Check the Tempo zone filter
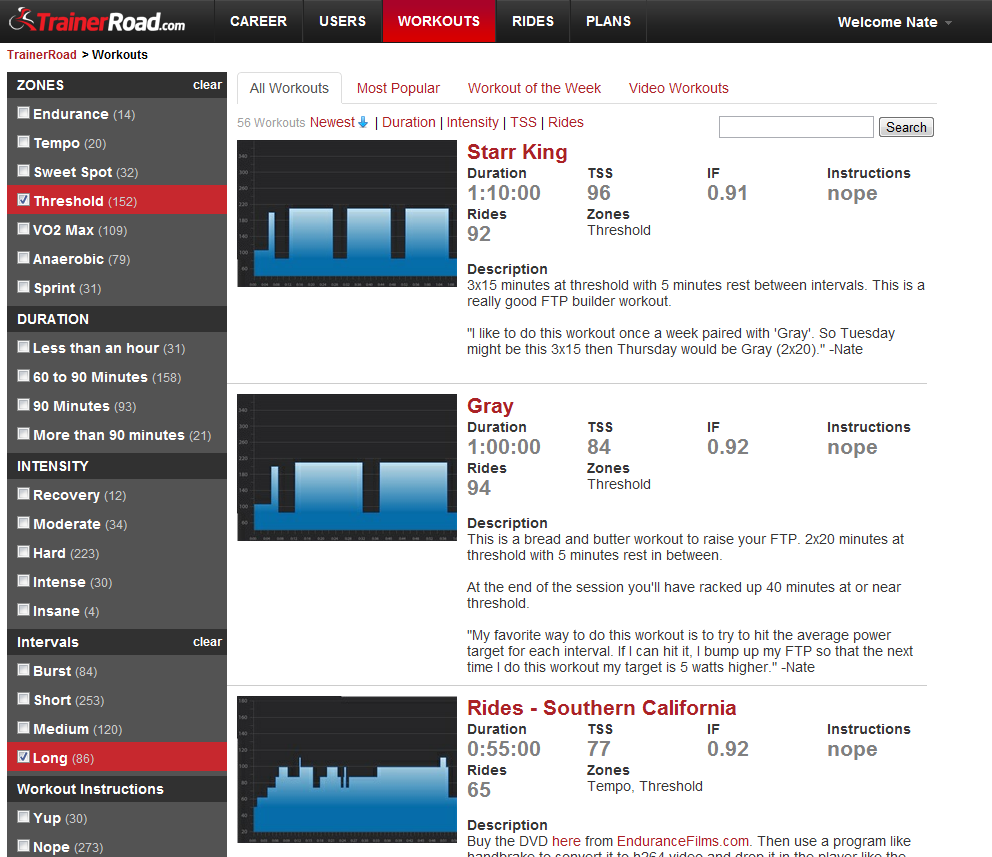Image resolution: width=992 pixels, height=857 pixels. pos(23,142)
